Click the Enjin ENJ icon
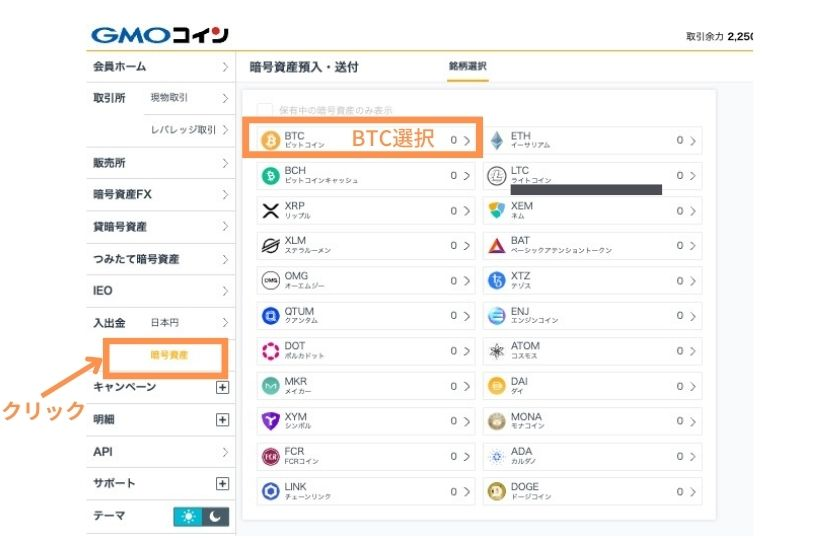The height and width of the screenshot is (560, 840). click(497, 316)
